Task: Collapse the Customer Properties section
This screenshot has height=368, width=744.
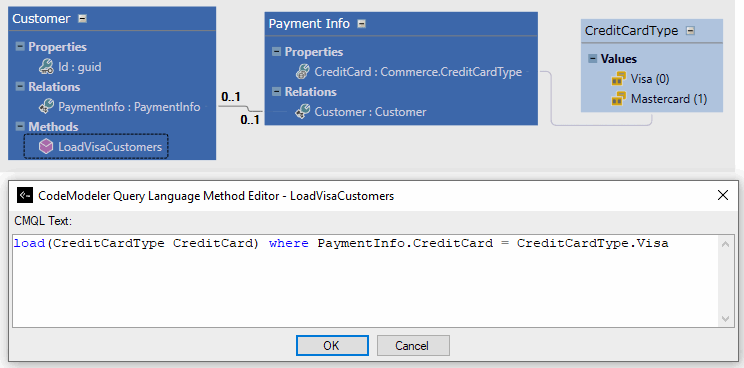Action: (20, 46)
